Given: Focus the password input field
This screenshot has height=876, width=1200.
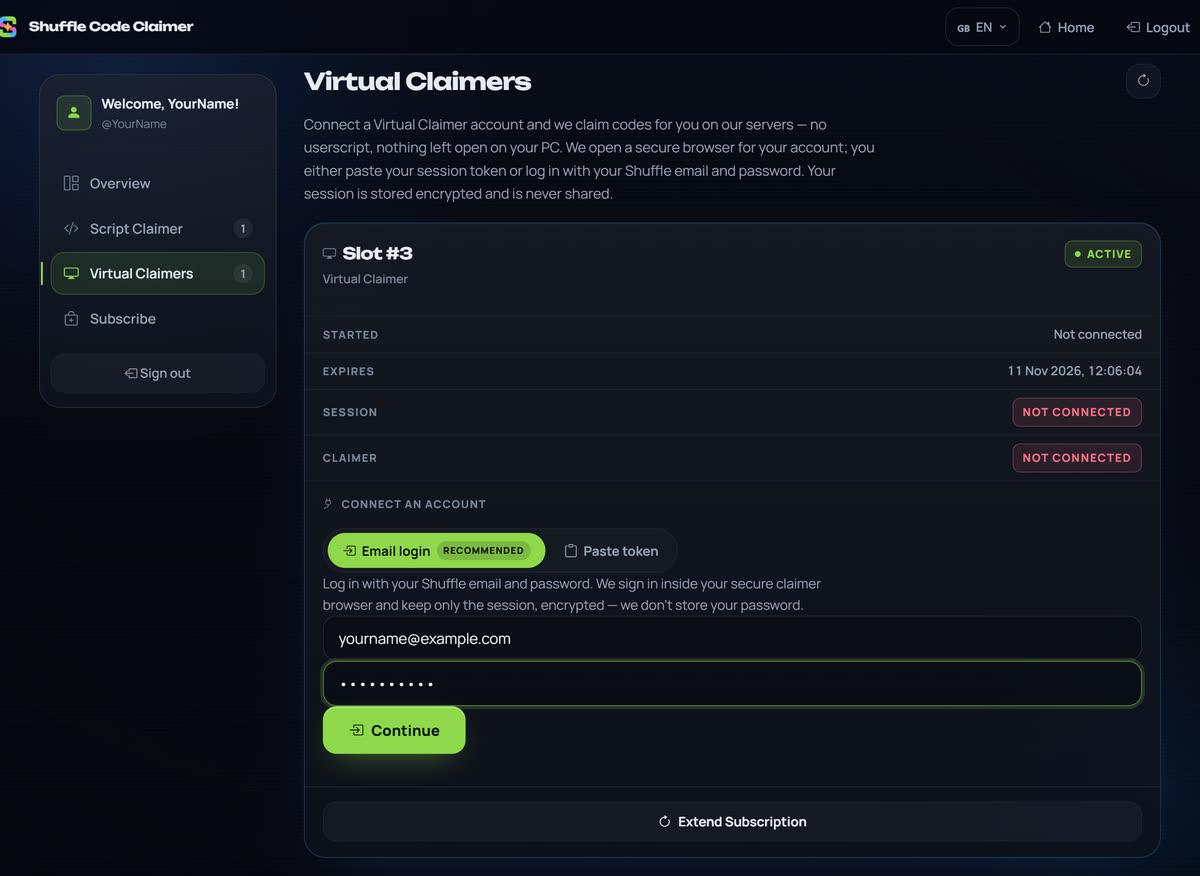Looking at the screenshot, I should (x=732, y=684).
